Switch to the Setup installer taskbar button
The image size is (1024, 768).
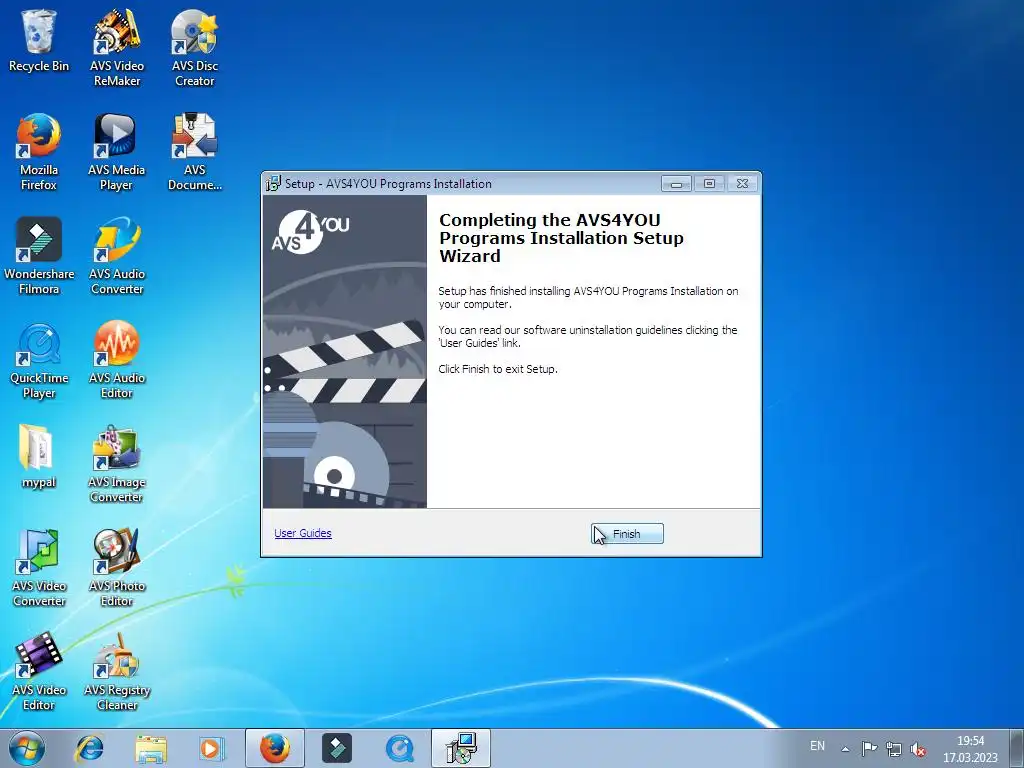(x=461, y=748)
